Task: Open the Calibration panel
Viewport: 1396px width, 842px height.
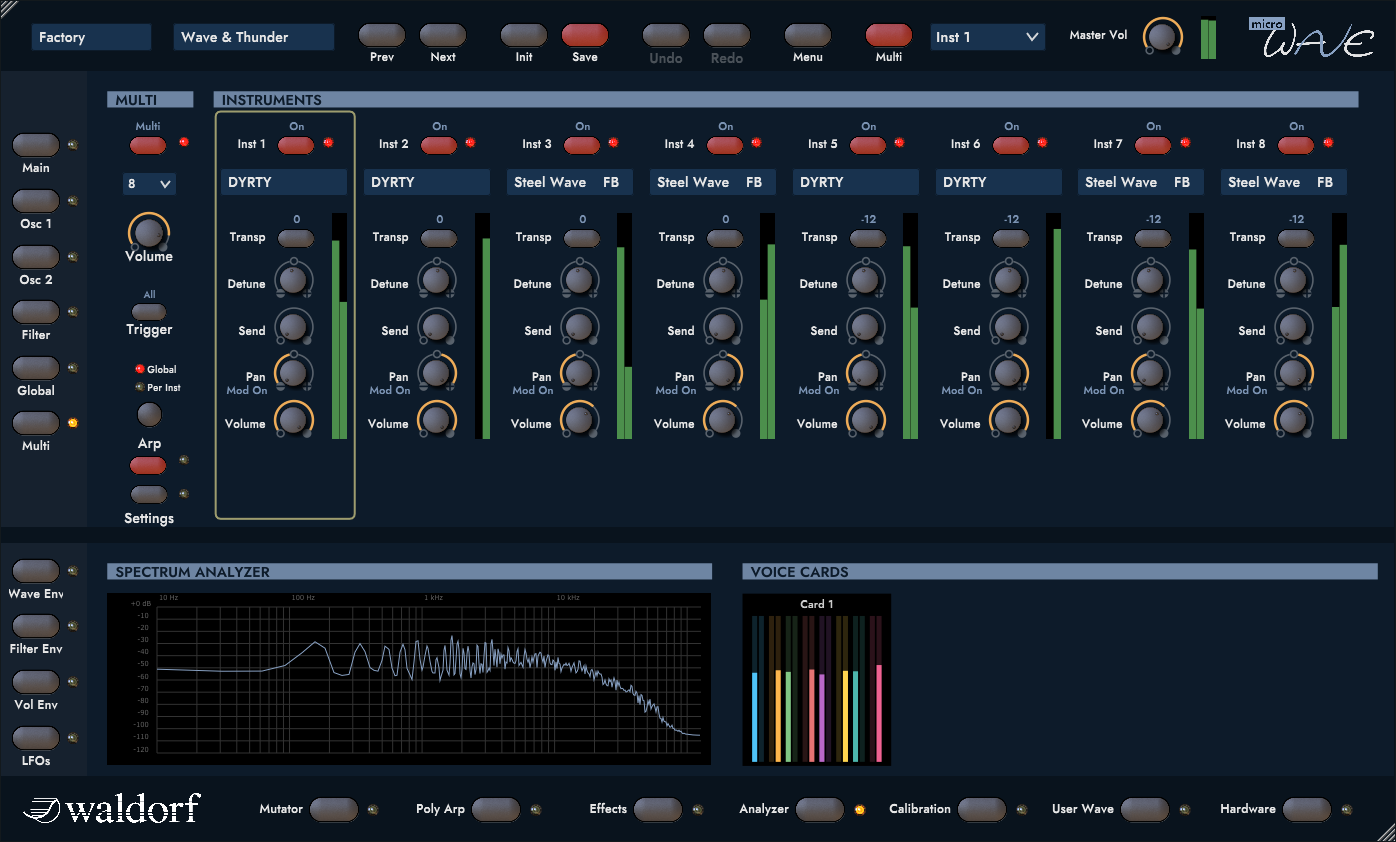Action: (x=982, y=809)
